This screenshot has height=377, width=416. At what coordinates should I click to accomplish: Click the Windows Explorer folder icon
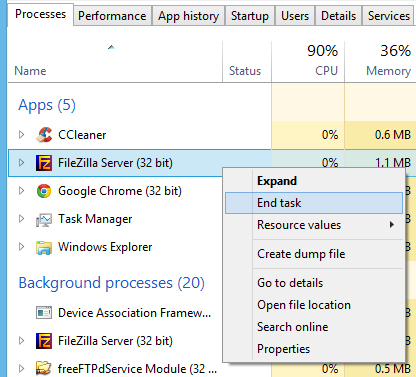click(x=44, y=247)
